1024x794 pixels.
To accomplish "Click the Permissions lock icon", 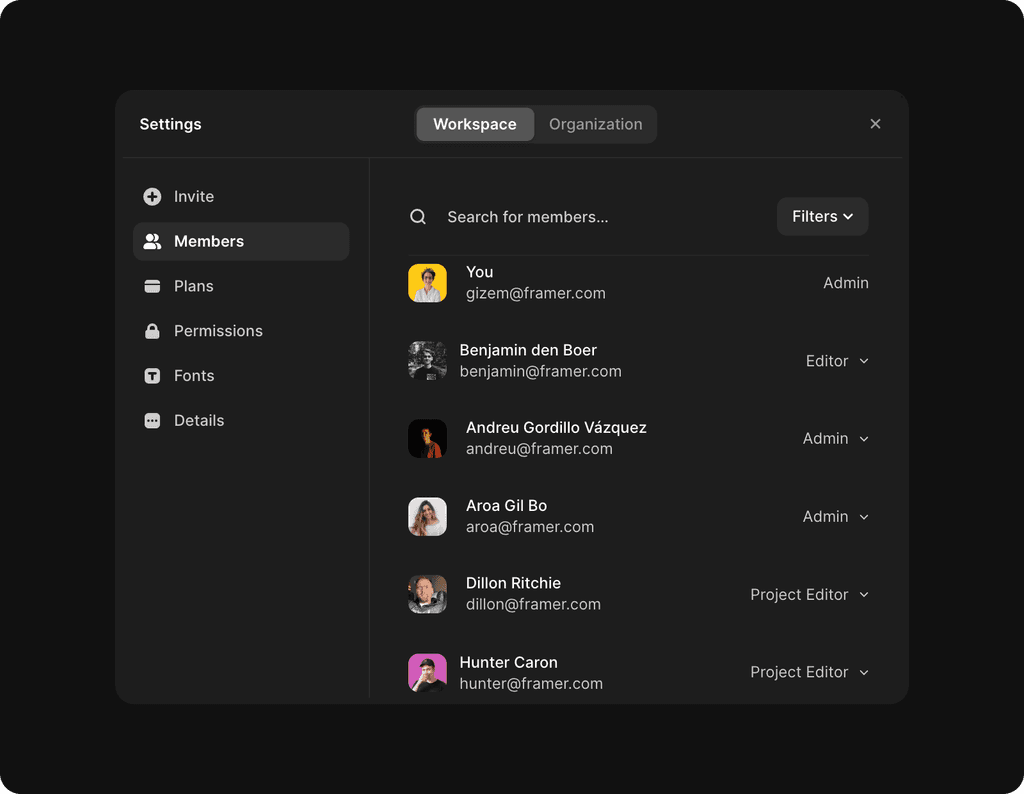I will [152, 331].
